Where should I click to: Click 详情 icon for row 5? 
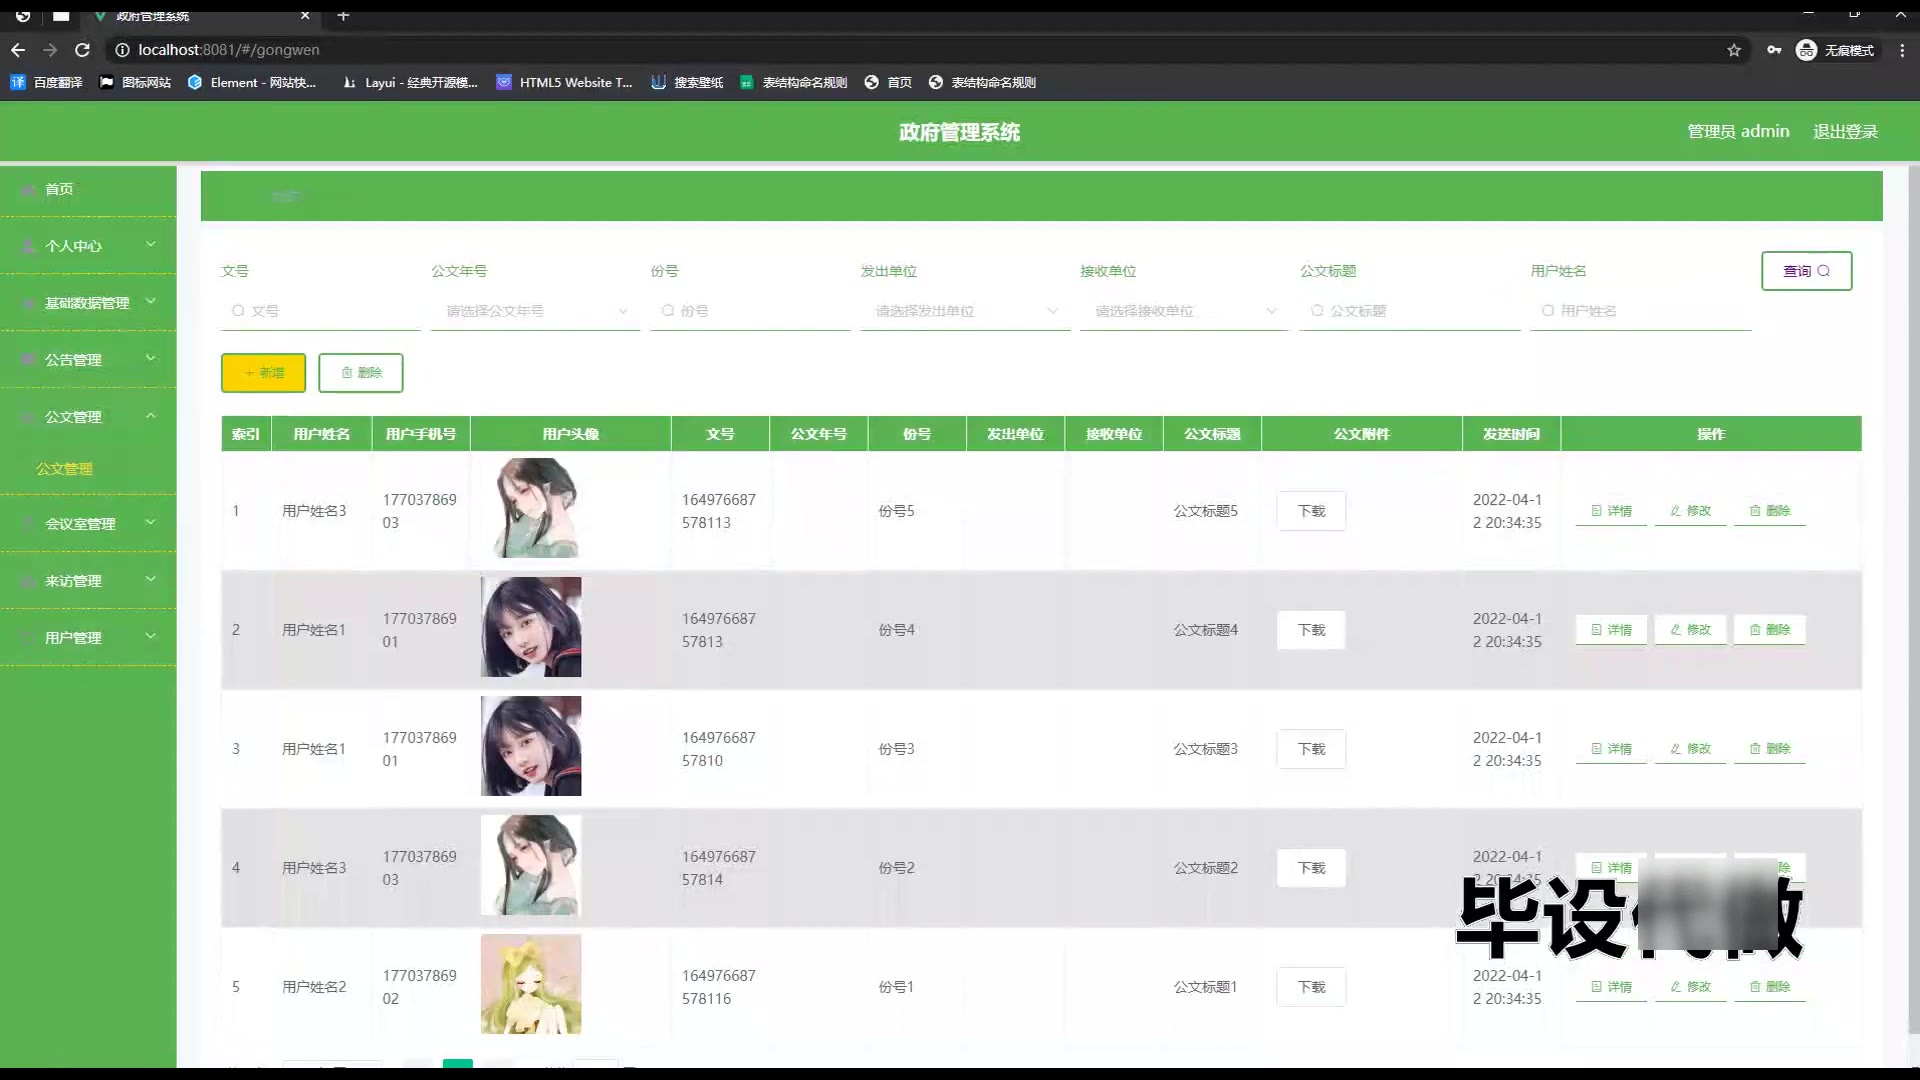coord(1611,987)
